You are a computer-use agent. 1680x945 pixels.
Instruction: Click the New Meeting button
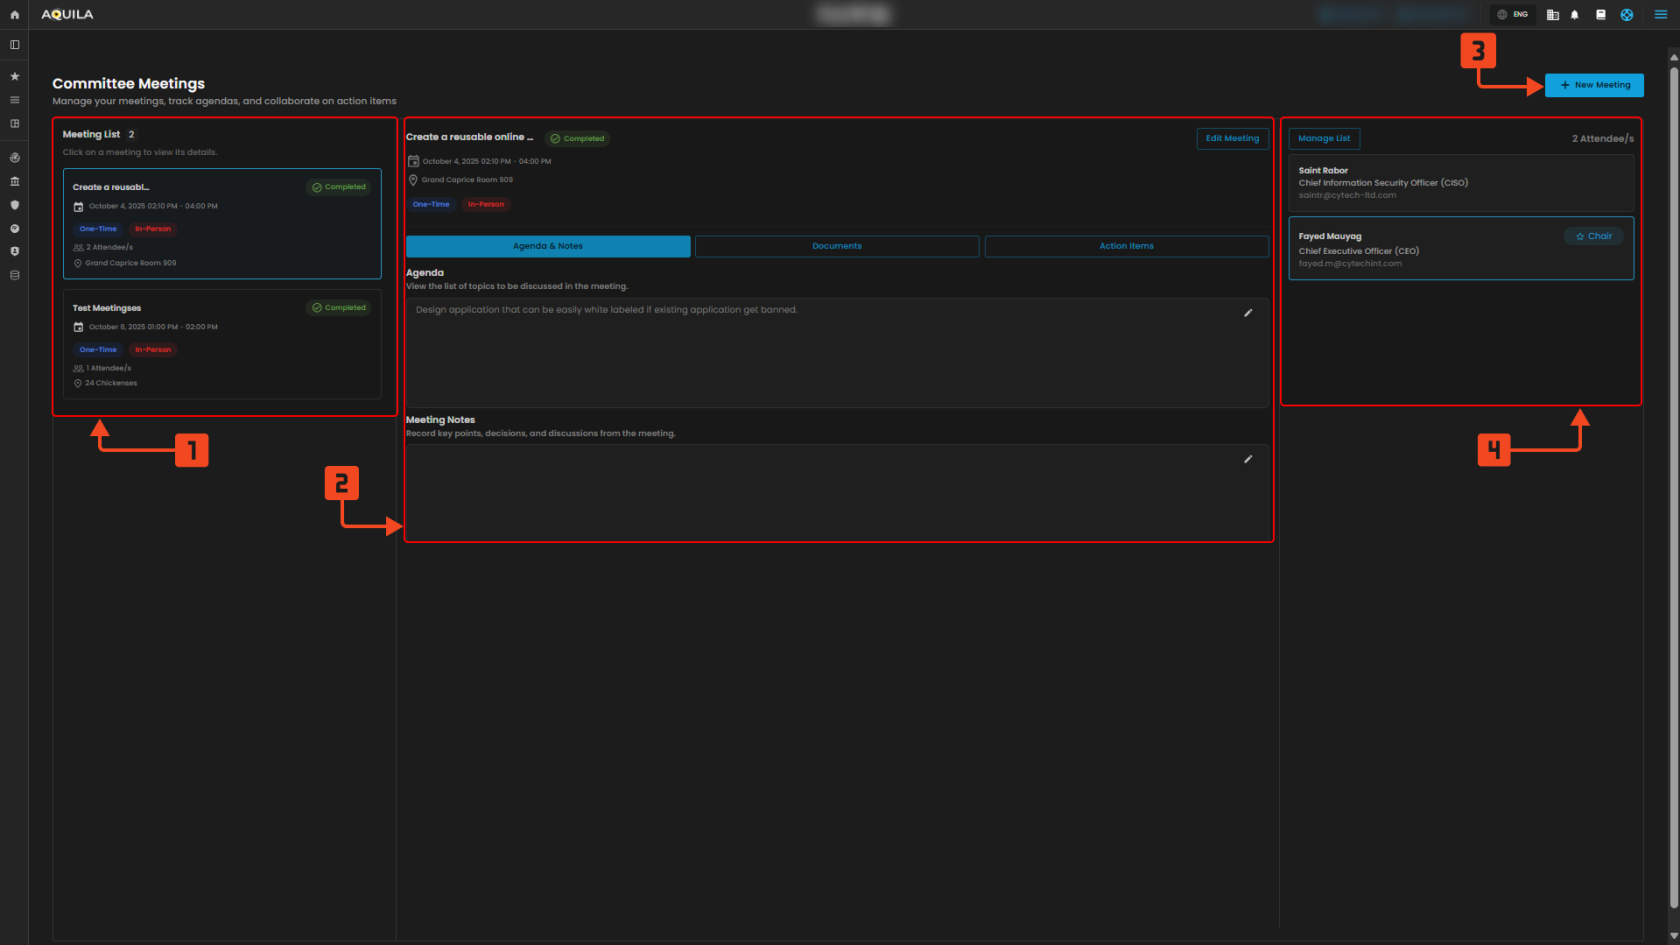pyautogui.click(x=1594, y=85)
